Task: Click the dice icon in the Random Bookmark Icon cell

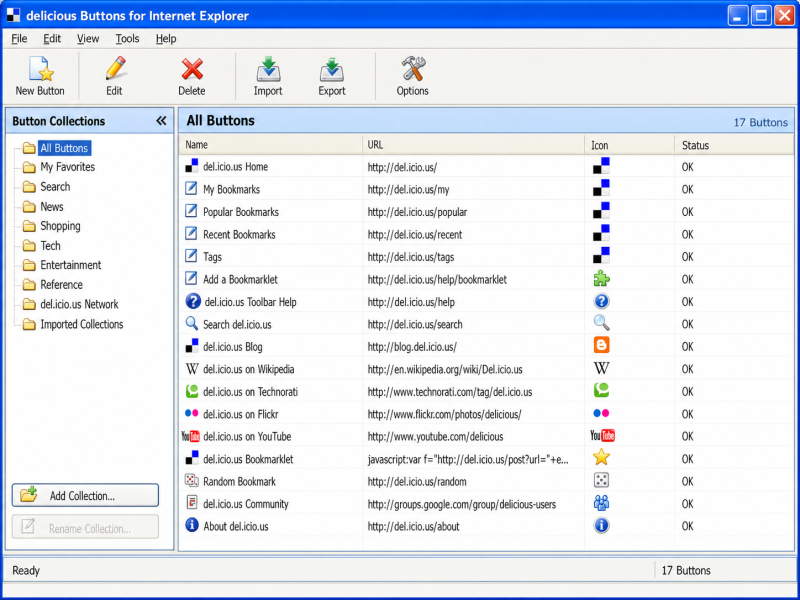Action: [x=602, y=480]
